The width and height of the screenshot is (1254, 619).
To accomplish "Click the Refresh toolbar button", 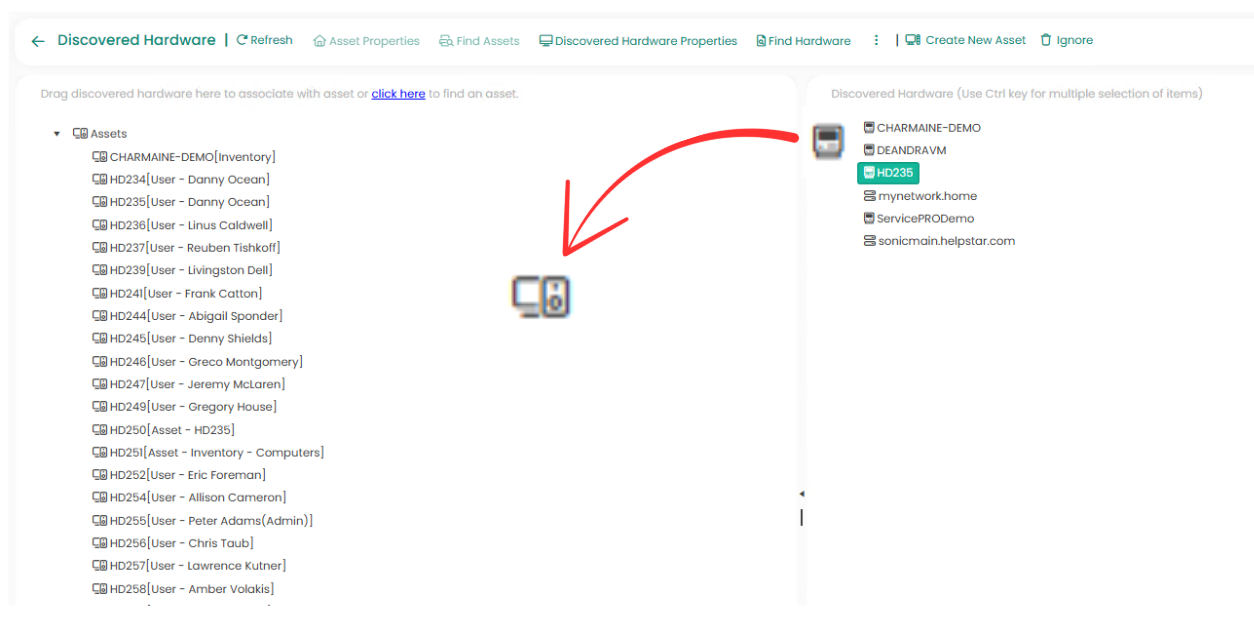I will coord(264,41).
